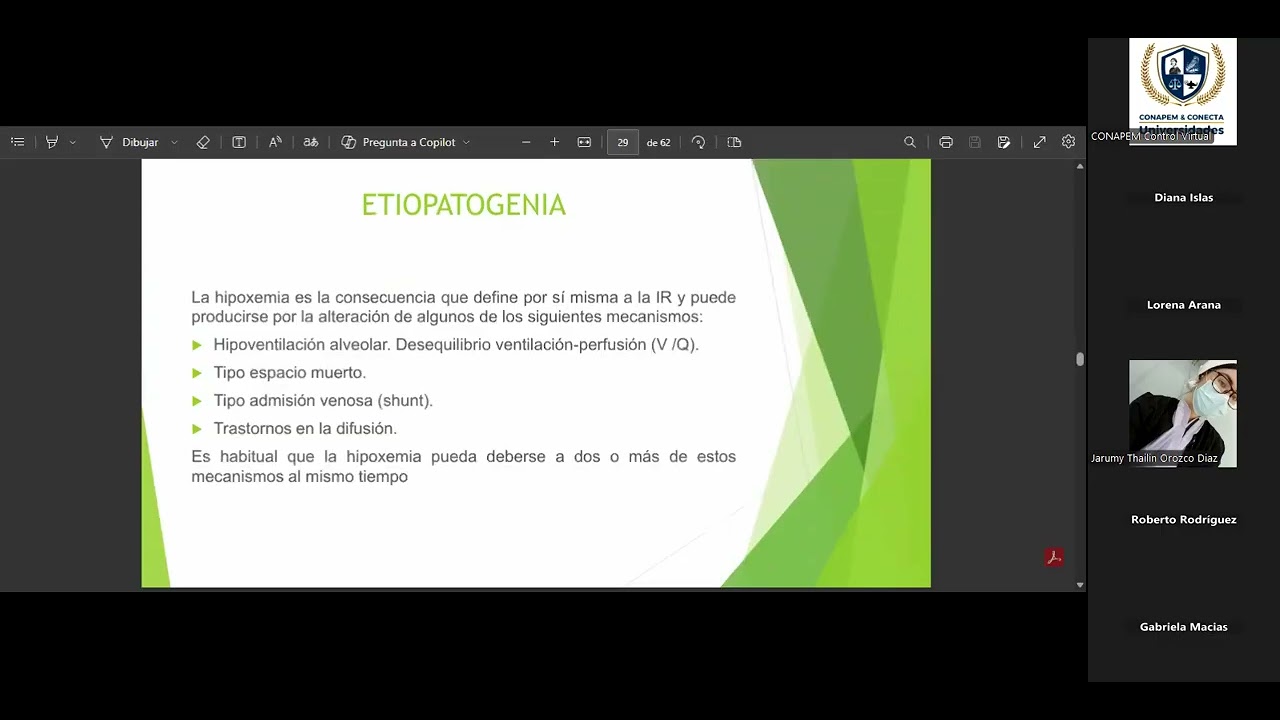
Task: Click the red Adobe Acrobat icon
Action: pos(1053,557)
